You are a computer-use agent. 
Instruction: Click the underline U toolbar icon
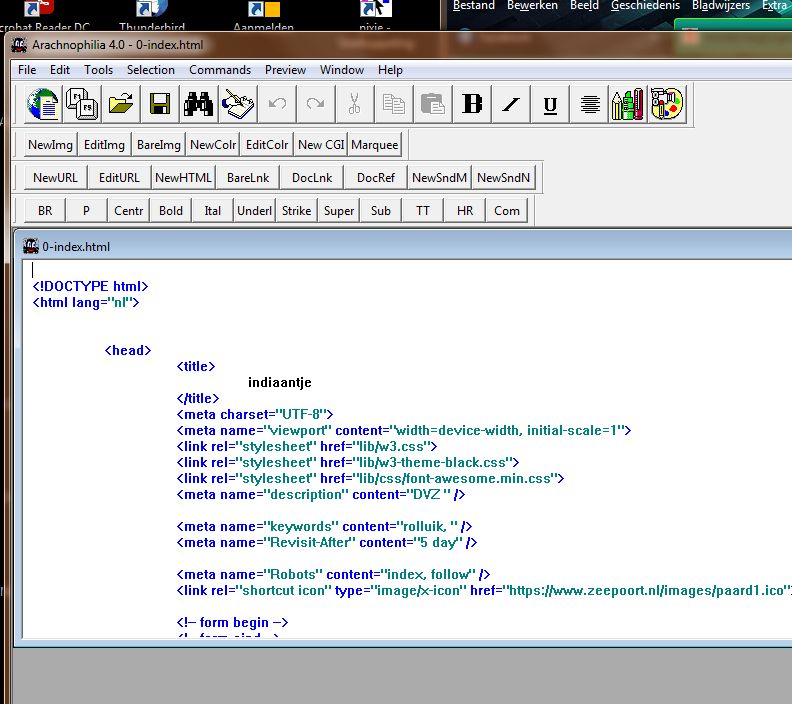pos(549,104)
